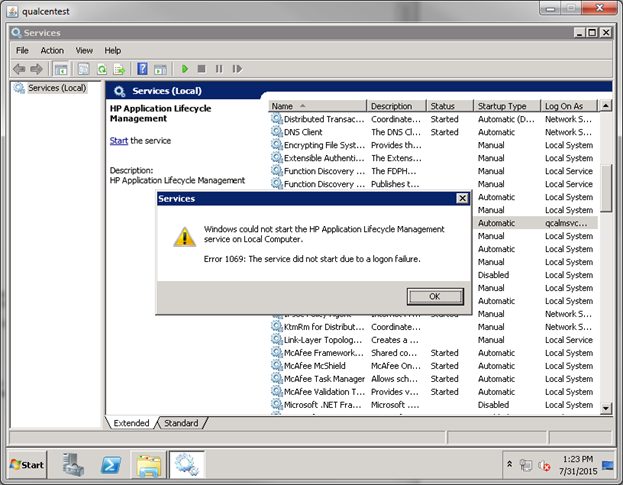Open the Help toolbar icon
This screenshot has height=485, width=623.
pyautogui.click(x=142, y=69)
